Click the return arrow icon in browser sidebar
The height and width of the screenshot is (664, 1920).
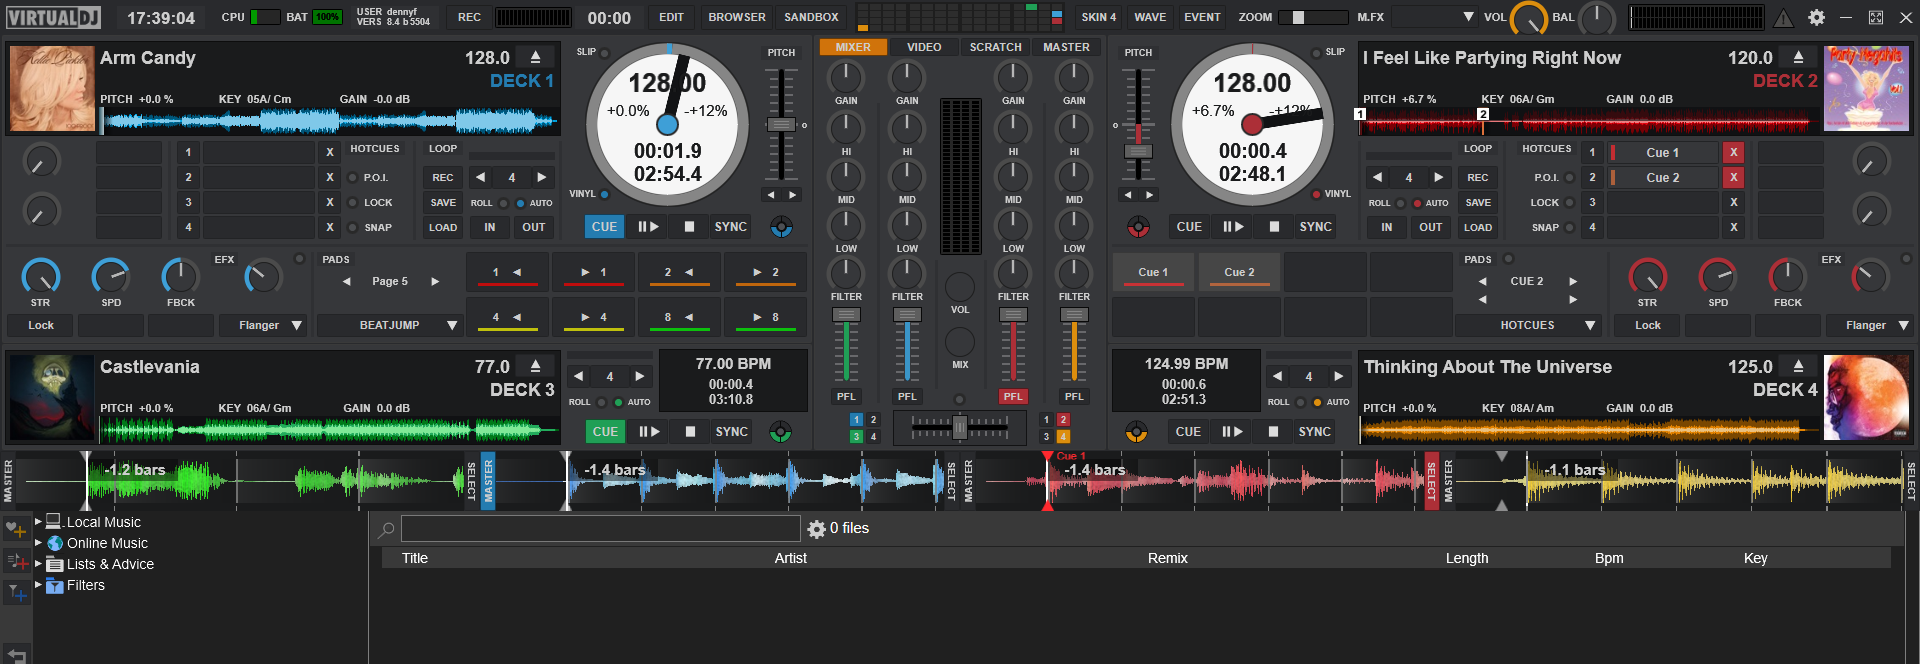[x=16, y=655]
